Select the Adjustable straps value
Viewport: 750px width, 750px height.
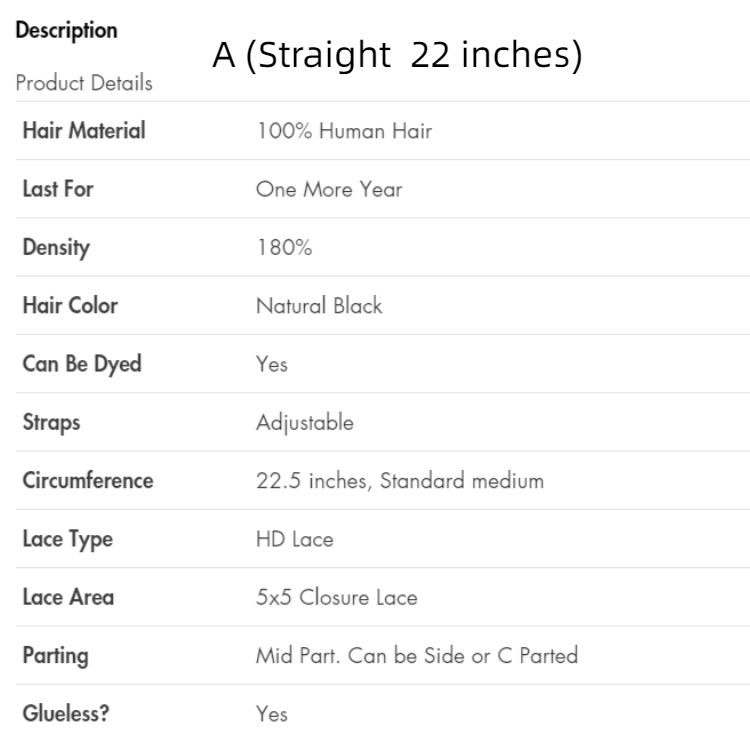[304, 422]
